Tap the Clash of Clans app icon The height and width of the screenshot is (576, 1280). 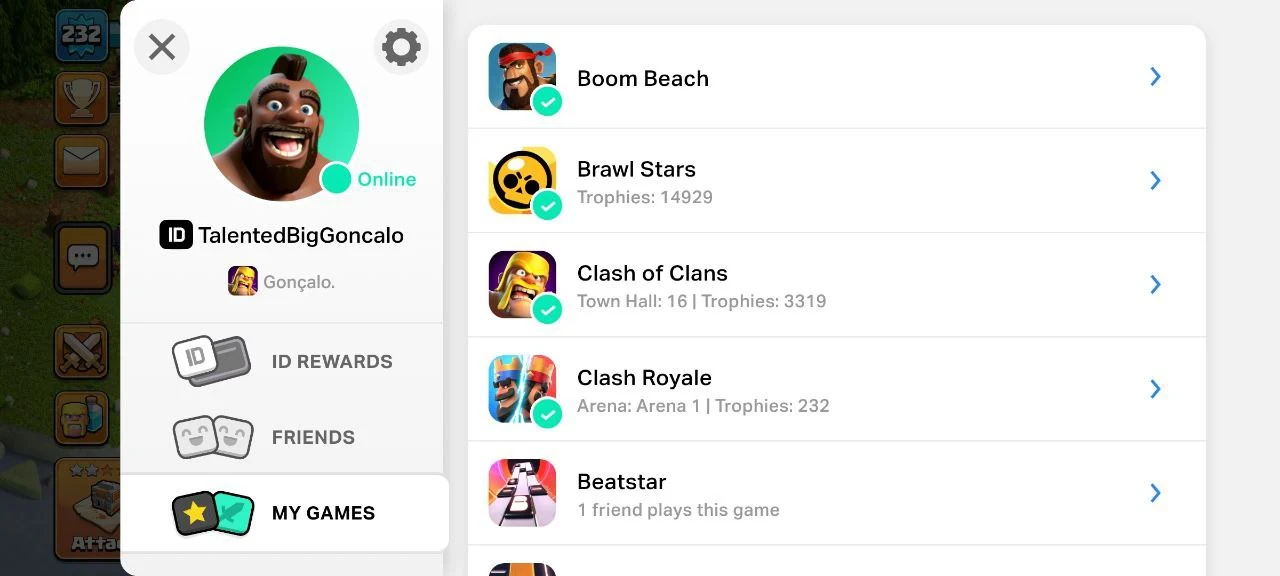tap(522, 285)
